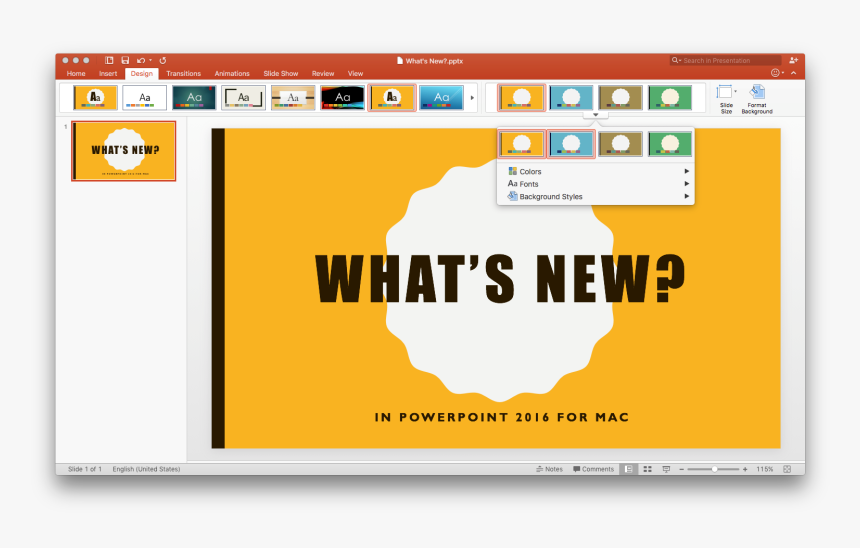Open the Background Styles submenu
The image size is (860, 548).
click(x=596, y=196)
